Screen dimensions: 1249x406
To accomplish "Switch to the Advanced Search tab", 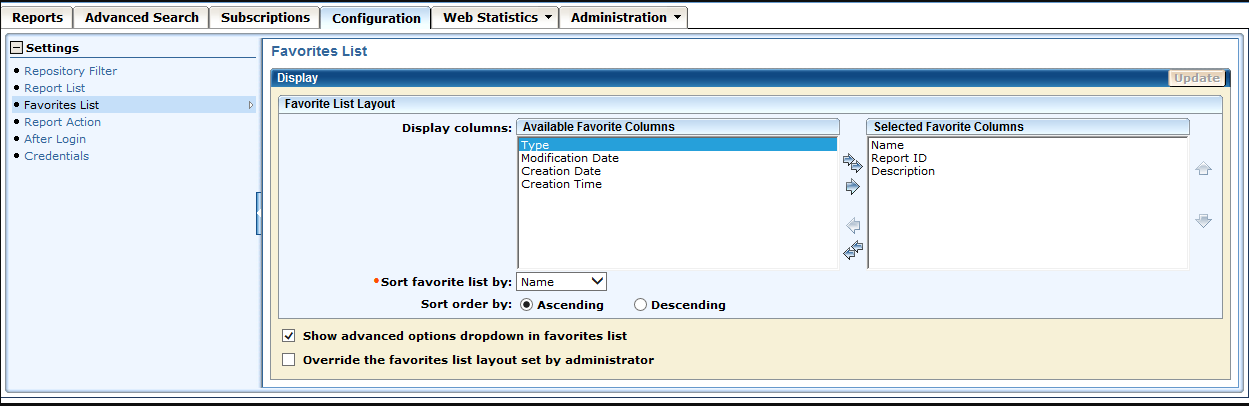I will [x=142, y=18].
